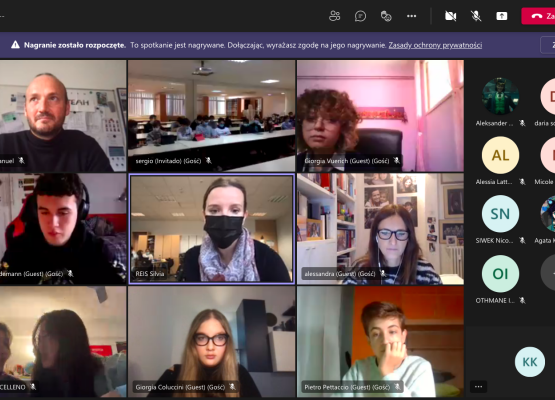Select the sergio (Invitado) classroom video
555x400 pixels.
[x=211, y=116]
